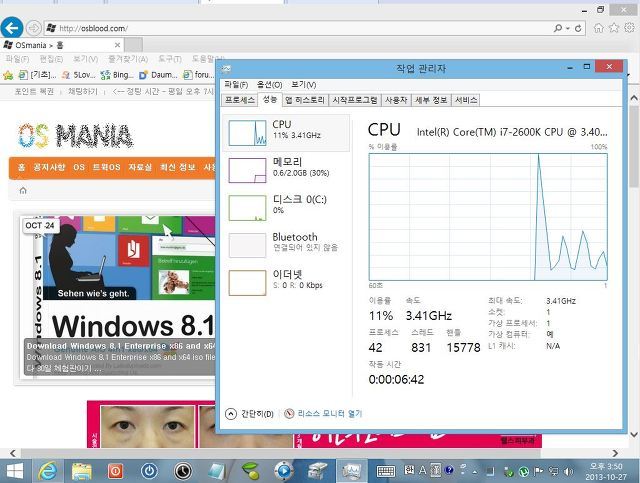The image size is (640, 483).
Task: Toggle the 한 Korean input mode indicator
Action: [x=409, y=470]
